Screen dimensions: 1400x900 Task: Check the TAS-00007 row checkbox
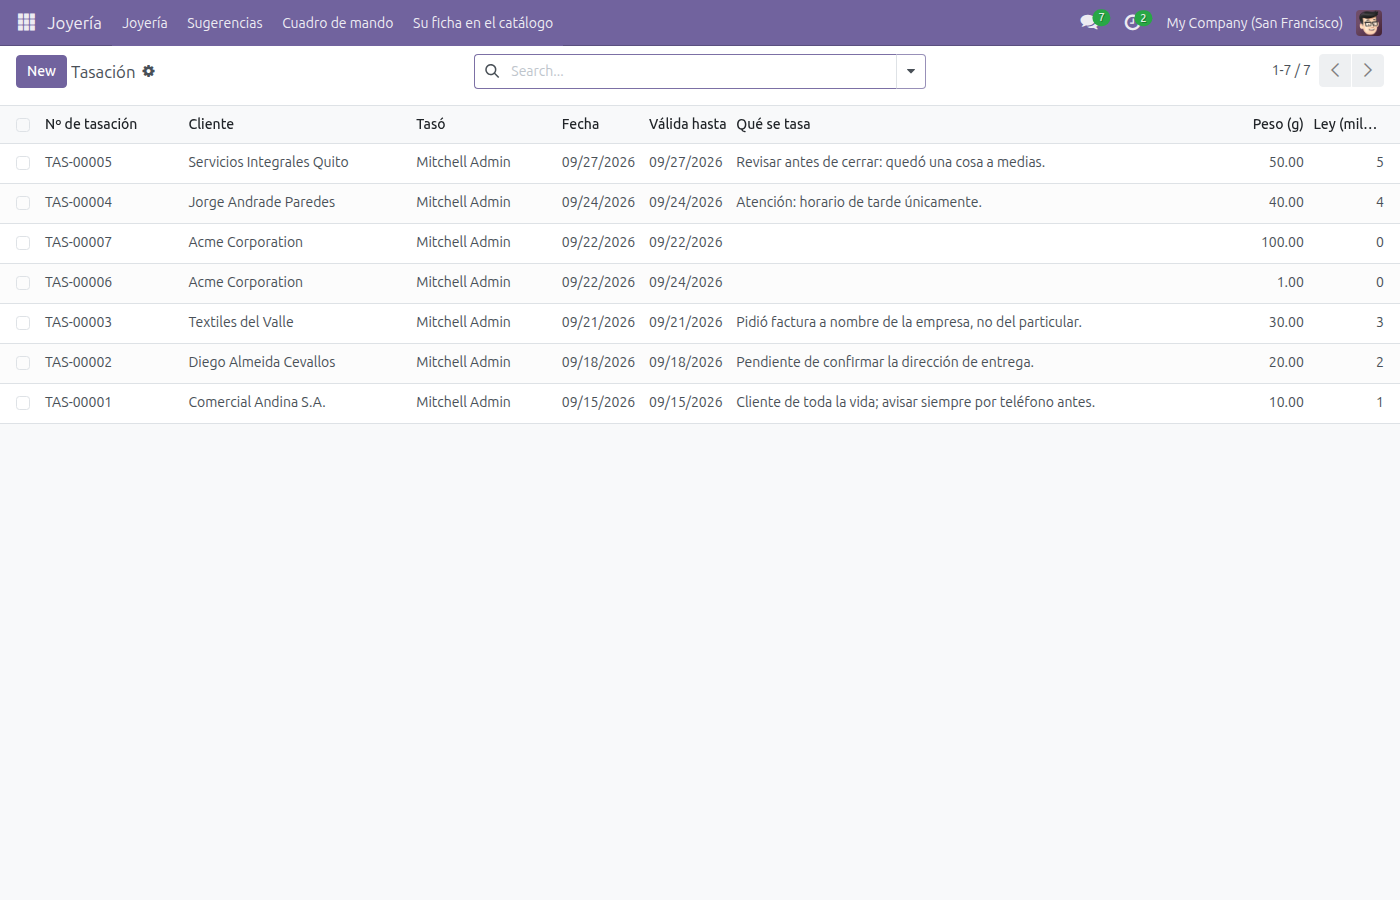click(x=23, y=243)
